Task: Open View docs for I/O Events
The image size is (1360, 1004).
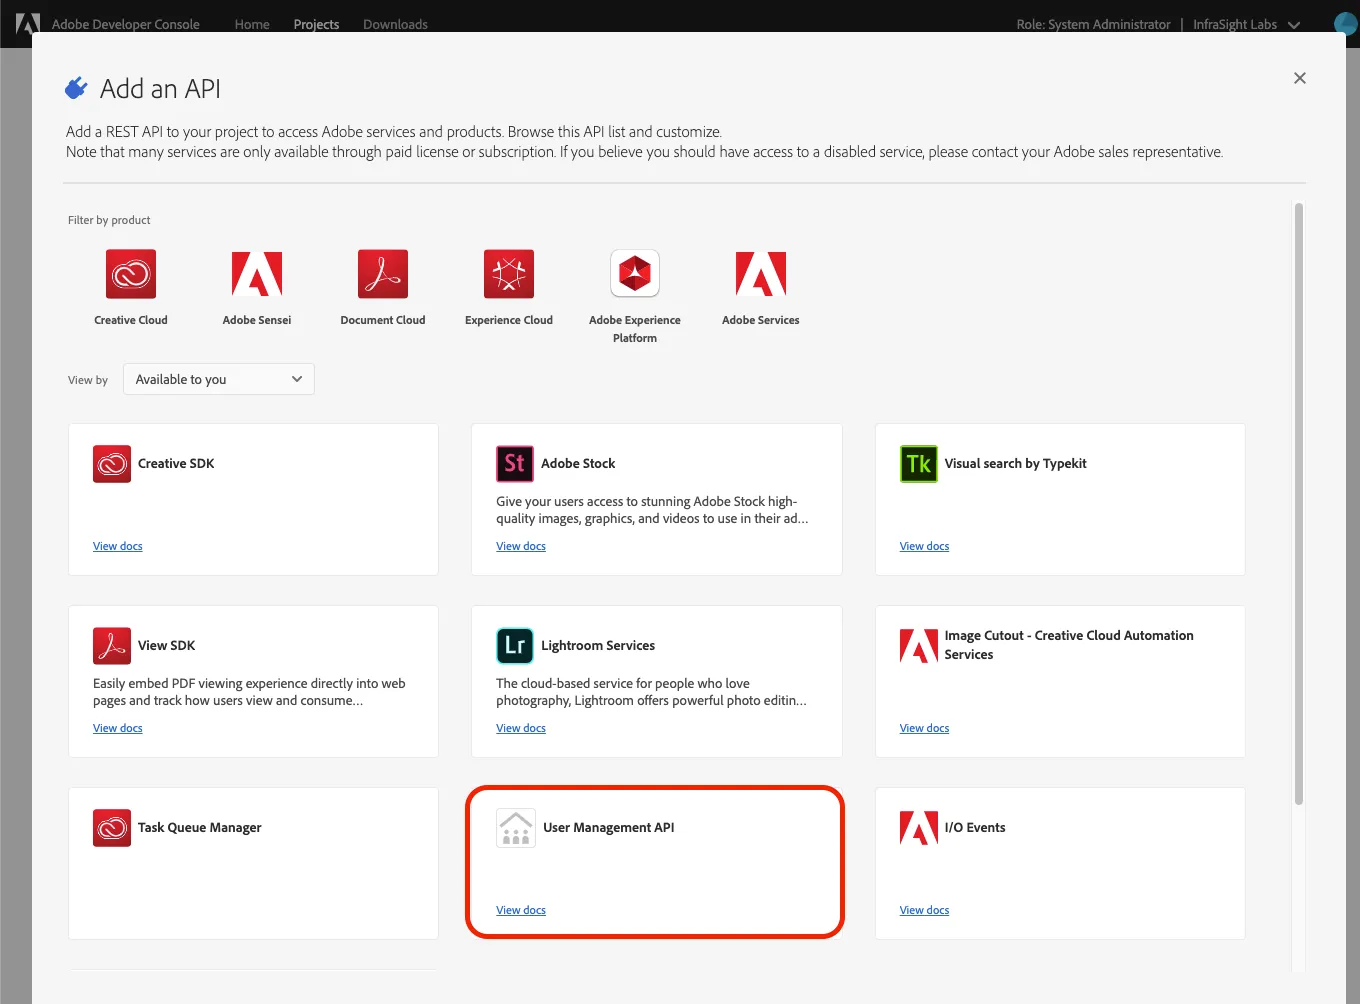Action: pos(924,910)
